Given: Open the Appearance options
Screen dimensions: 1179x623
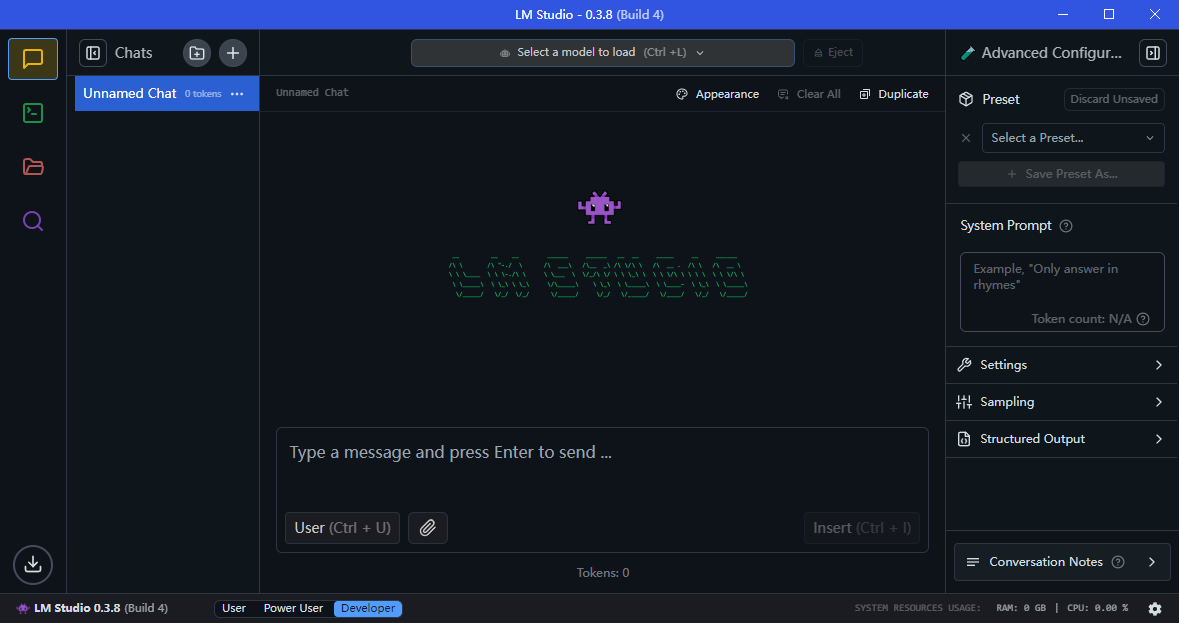Looking at the screenshot, I should pos(717,94).
